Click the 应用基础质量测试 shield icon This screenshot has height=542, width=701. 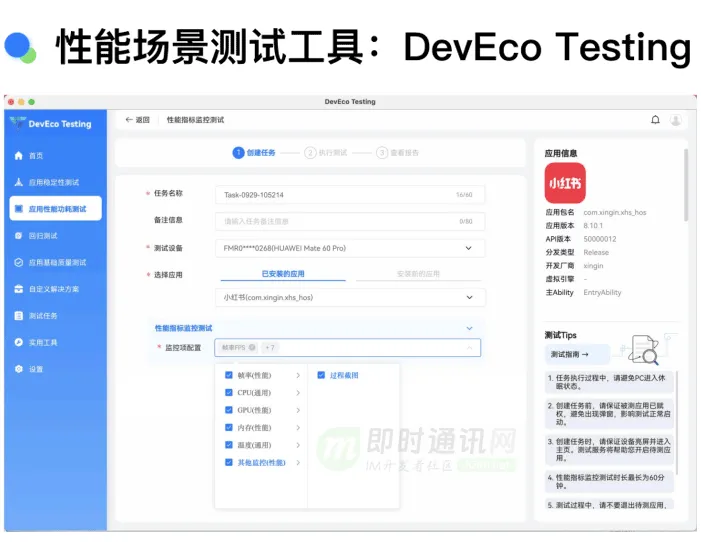point(18,263)
